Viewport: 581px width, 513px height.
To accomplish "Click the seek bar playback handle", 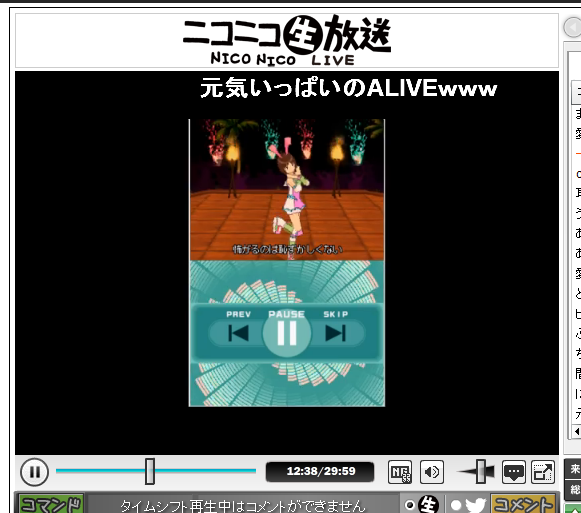I will (x=150, y=471).
